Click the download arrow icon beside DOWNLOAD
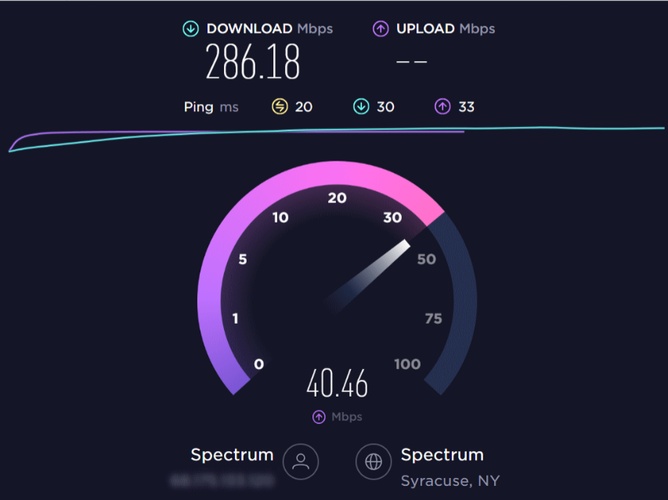 coord(191,29)
